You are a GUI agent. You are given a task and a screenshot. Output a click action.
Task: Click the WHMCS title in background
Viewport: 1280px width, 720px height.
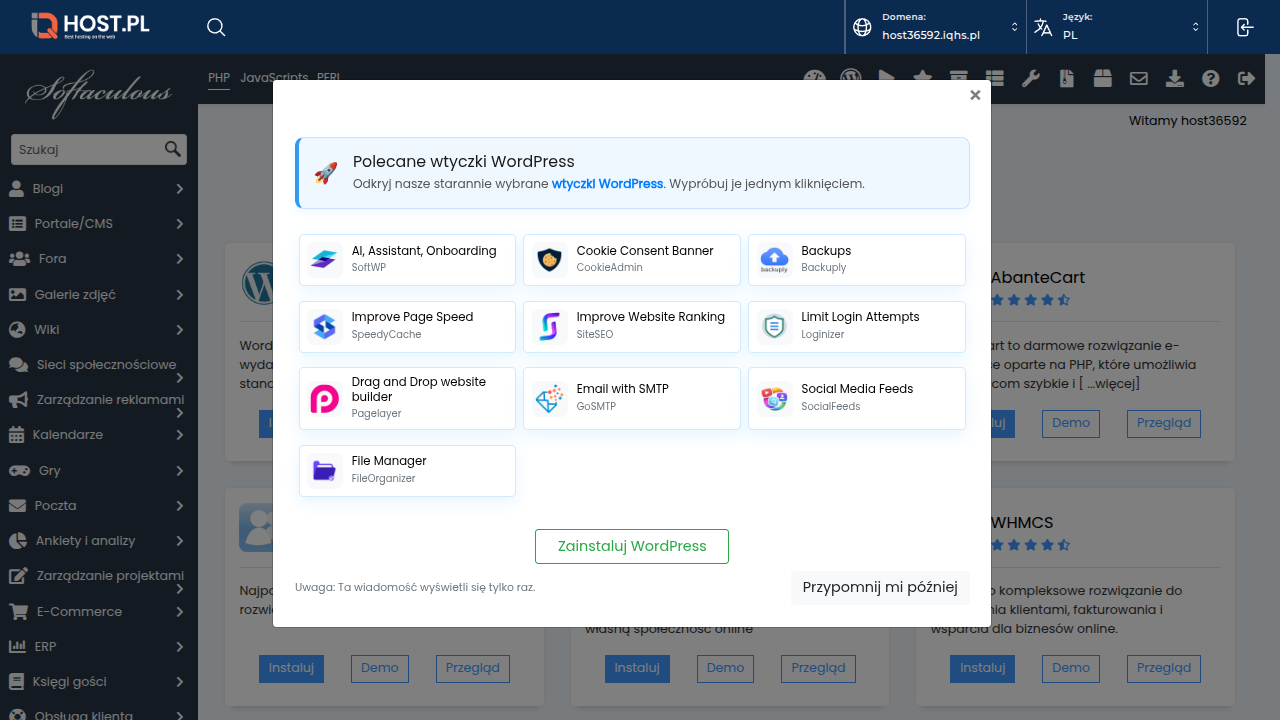click(1022, 522)
